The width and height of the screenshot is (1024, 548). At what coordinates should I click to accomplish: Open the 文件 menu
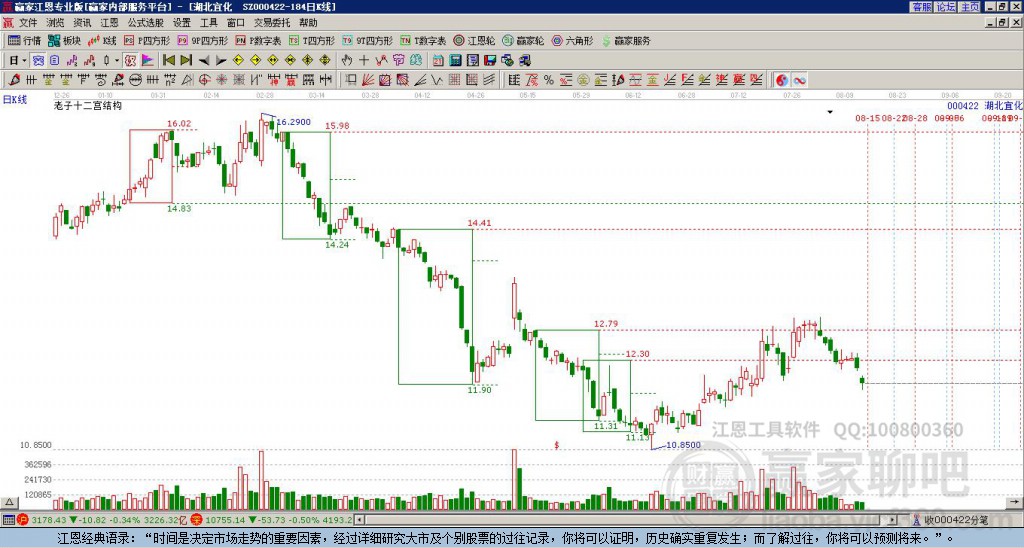click(x=28, y=23)
